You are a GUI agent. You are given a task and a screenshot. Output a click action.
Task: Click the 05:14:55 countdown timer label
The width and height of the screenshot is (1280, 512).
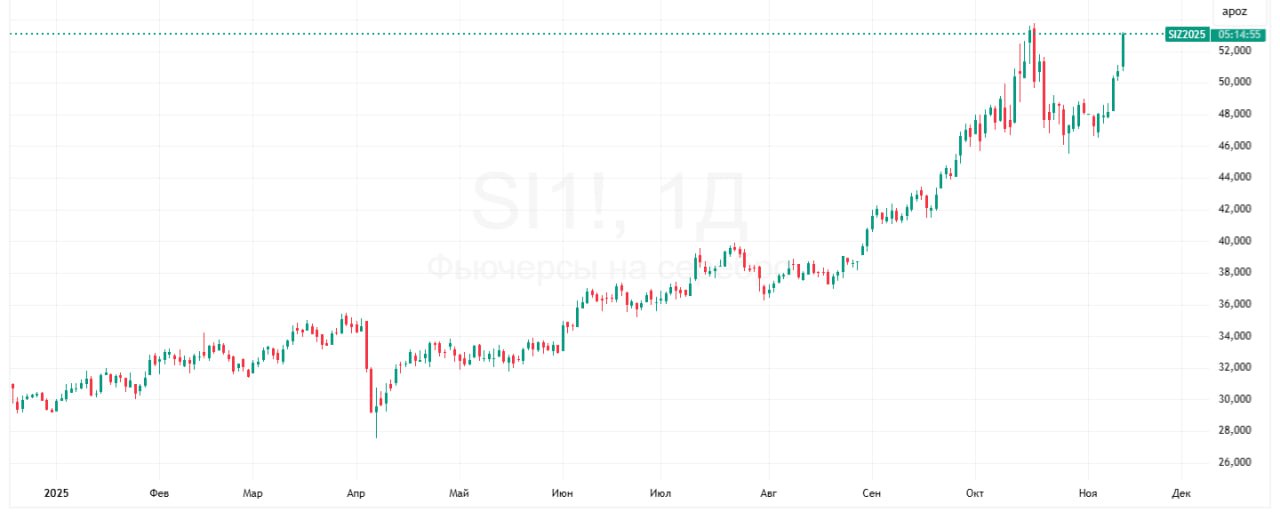coord(1239,34)
